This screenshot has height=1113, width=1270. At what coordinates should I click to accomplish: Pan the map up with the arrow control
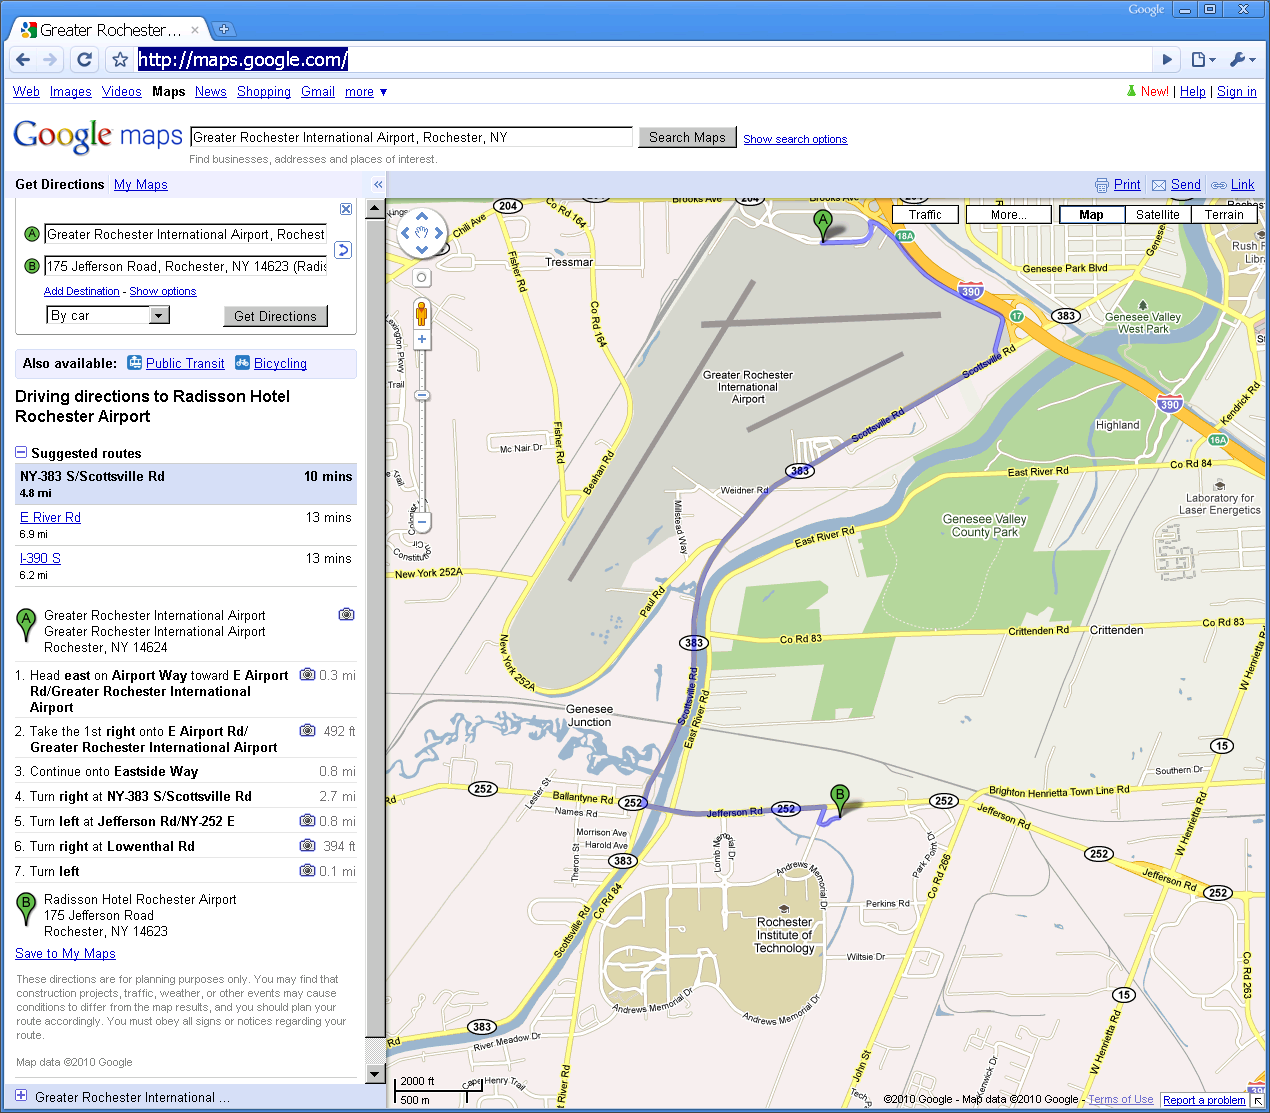coord(422,216)
